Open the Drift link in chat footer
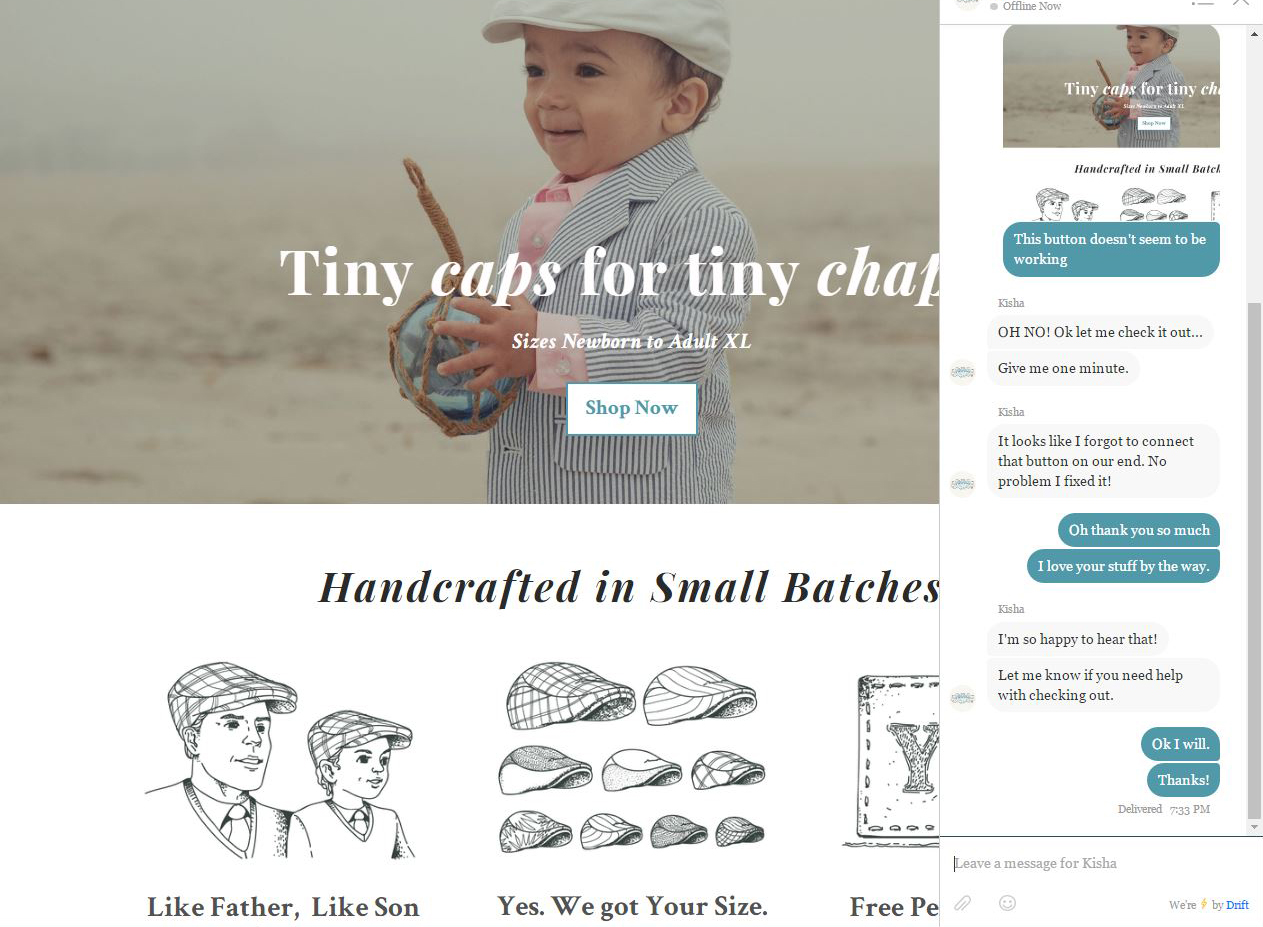The width and height of the screenshot is (1263, 927). click(1237, 905)
